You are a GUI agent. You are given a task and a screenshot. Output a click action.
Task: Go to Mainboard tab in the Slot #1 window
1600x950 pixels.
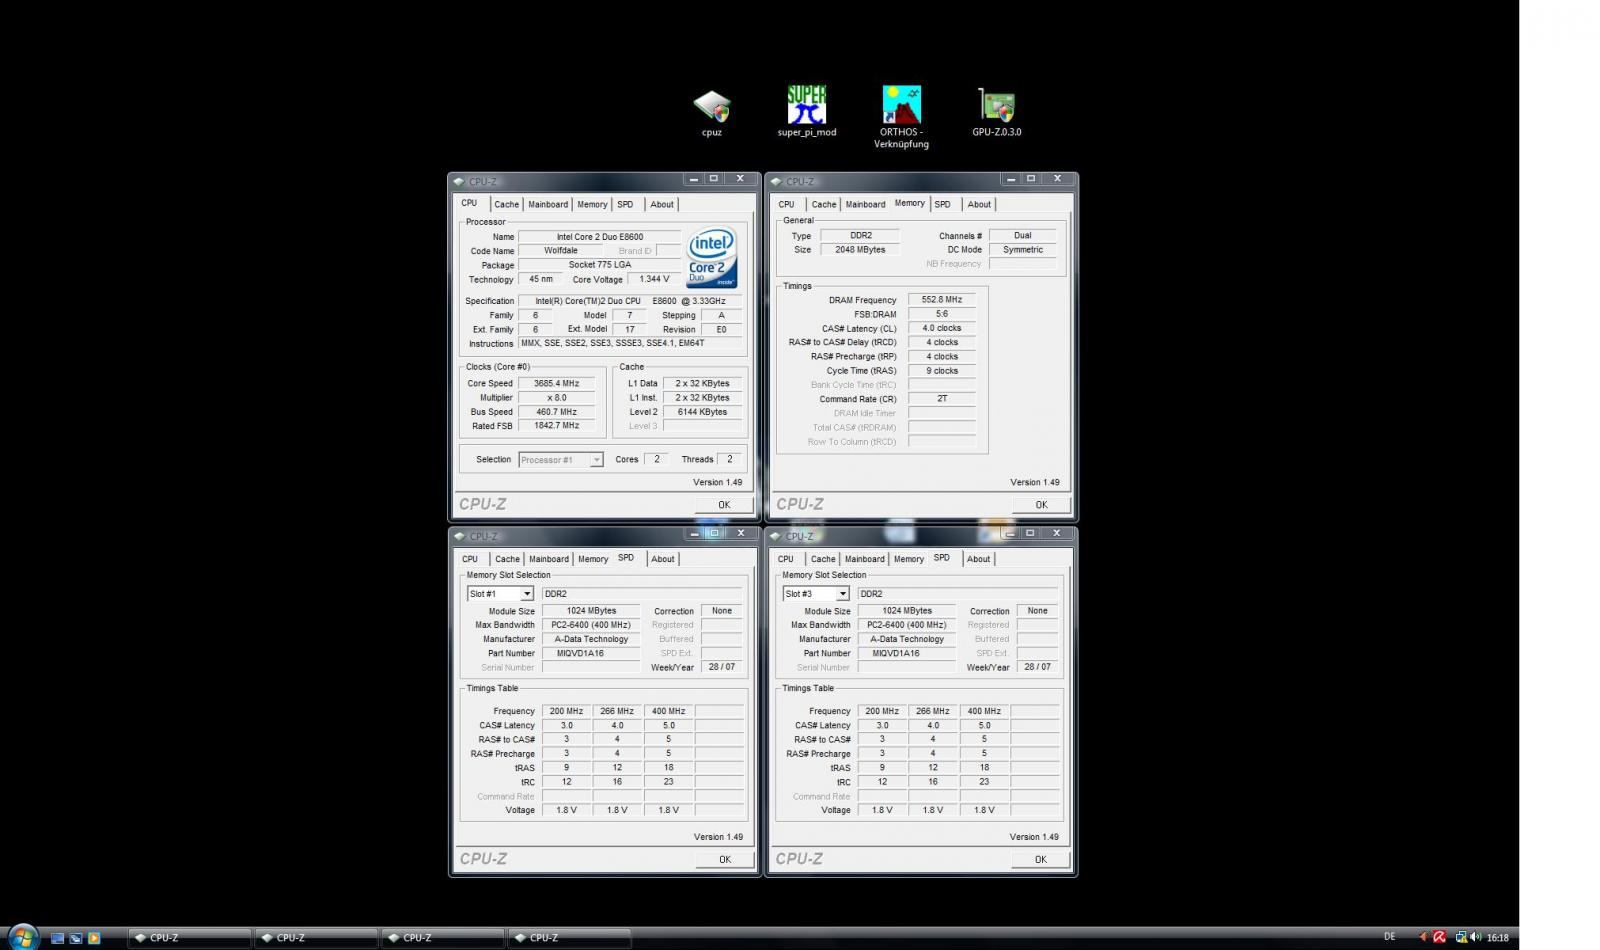549,559
